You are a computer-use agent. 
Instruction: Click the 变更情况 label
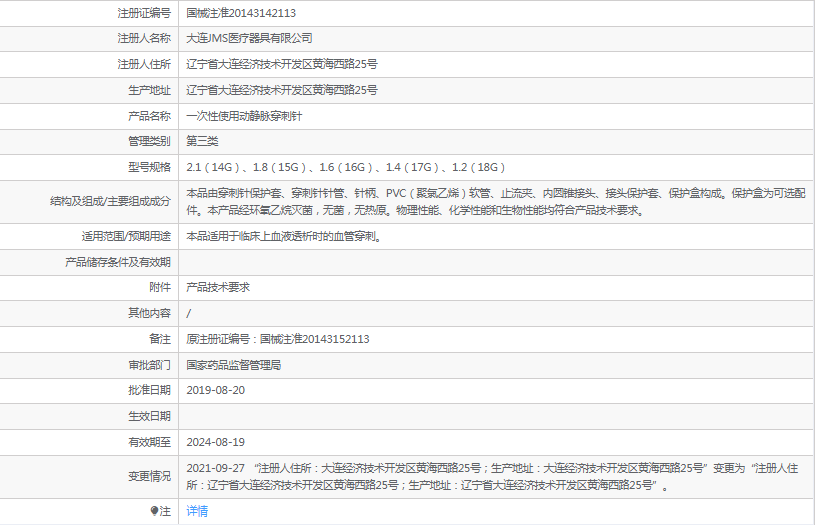click(x=149, y=476)
